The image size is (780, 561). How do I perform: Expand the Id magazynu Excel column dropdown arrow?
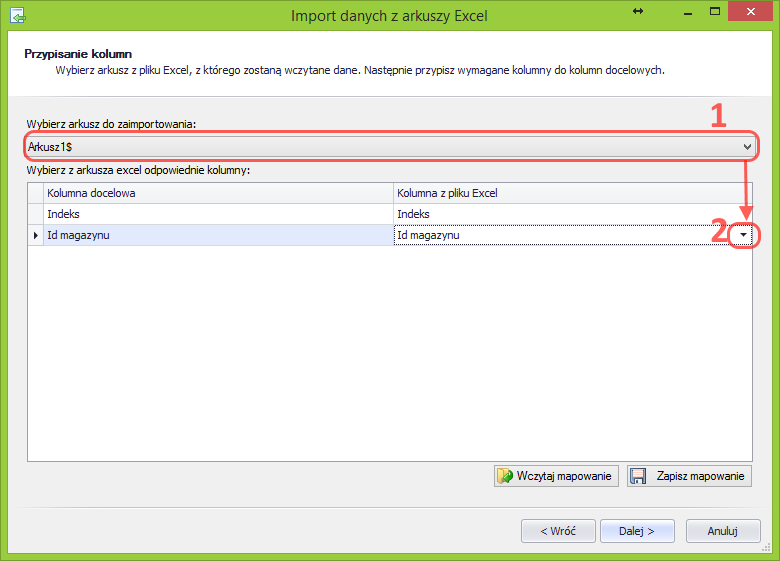click(743, 235)
